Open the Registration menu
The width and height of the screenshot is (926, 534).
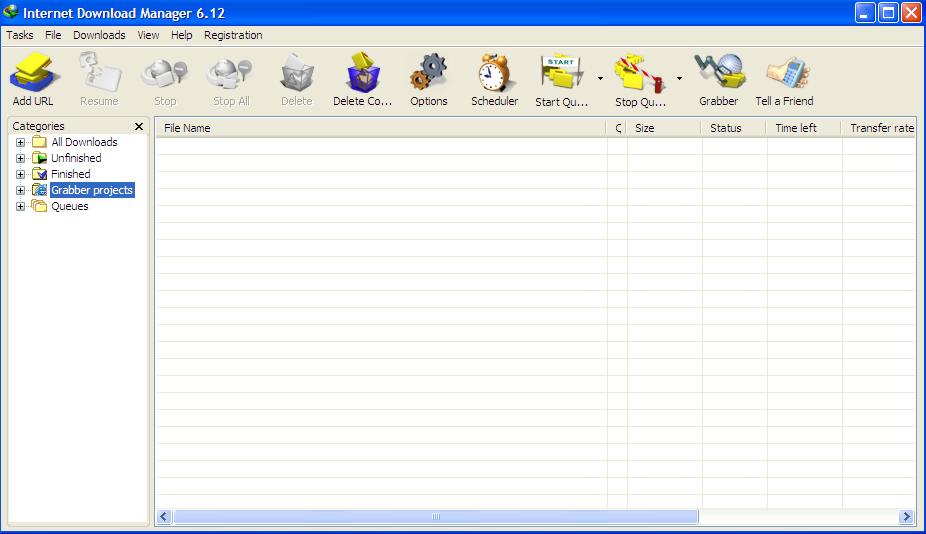coord(233,35)
